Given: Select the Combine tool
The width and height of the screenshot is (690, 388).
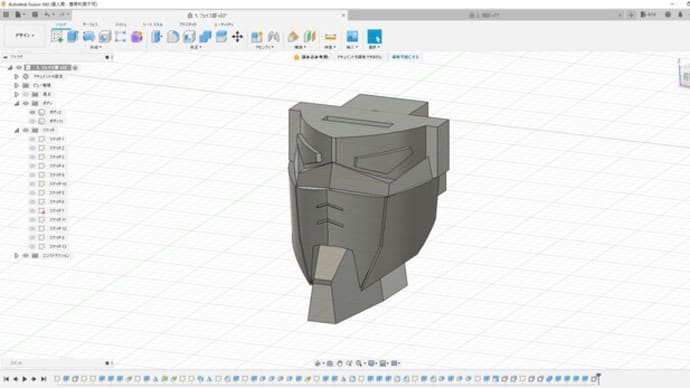Looking at the screenshot, I should (205, 37).
